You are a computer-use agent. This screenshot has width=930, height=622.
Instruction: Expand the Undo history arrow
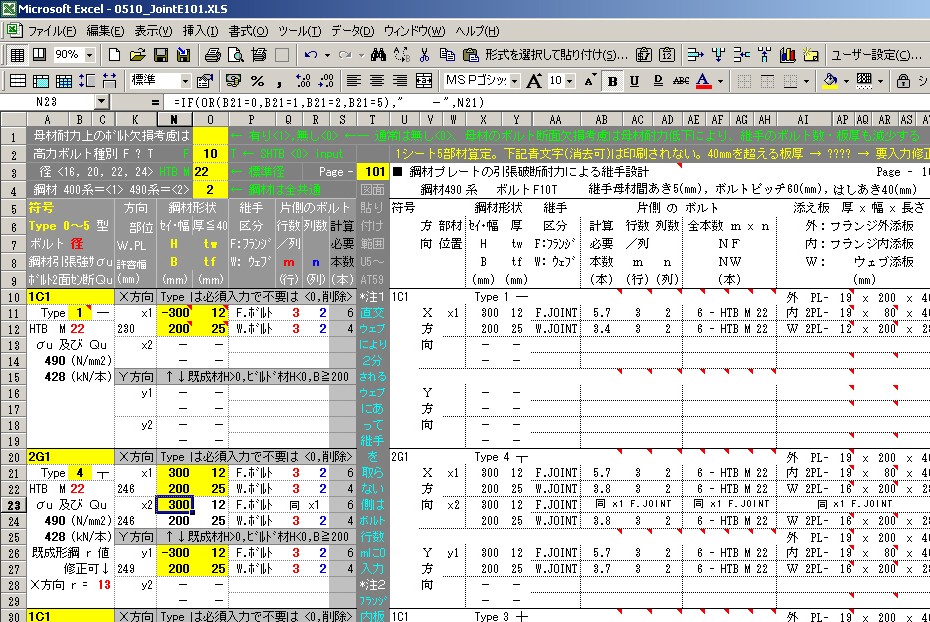click(327, 55)
